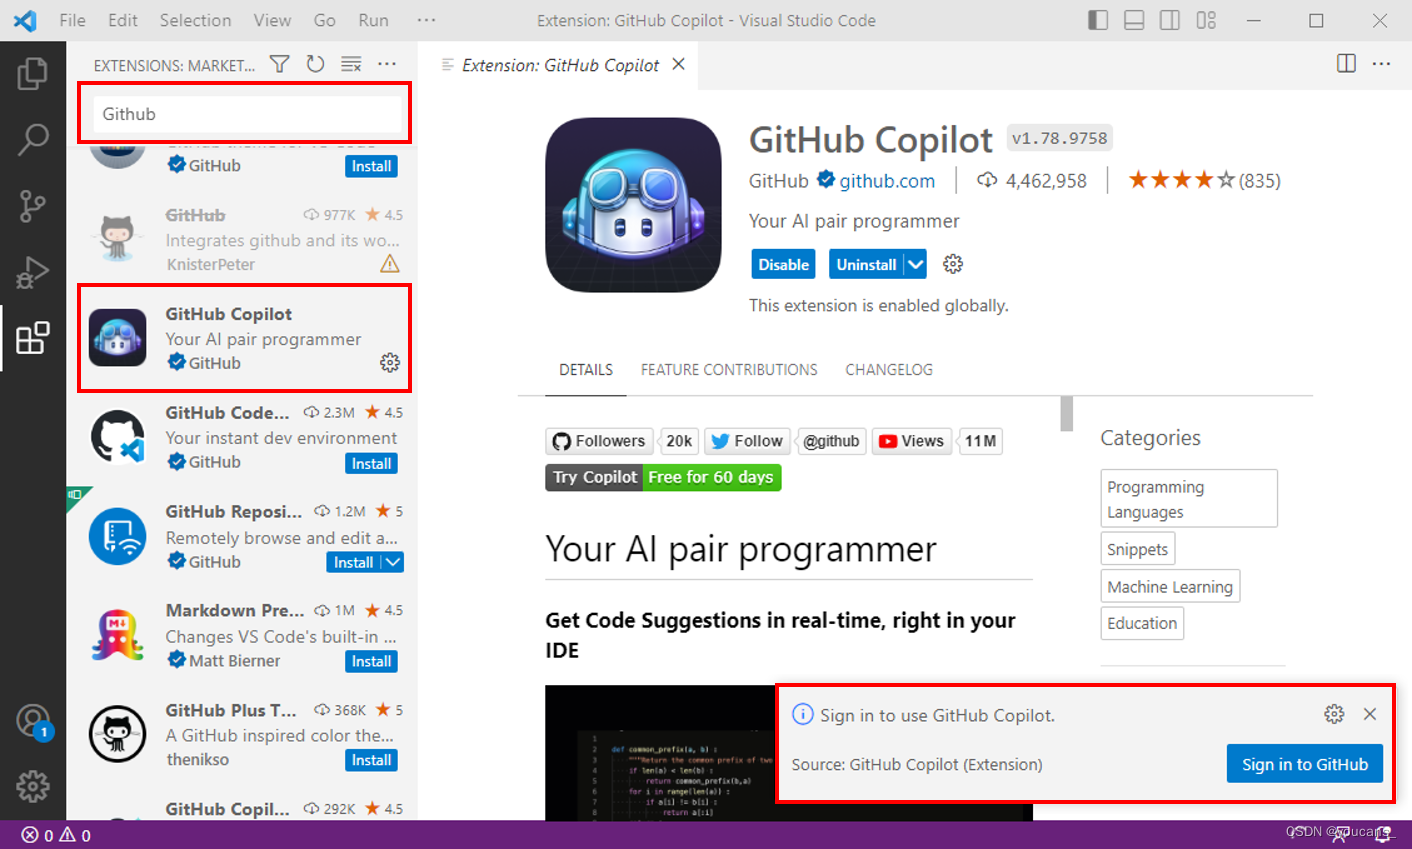Open the github.com publisher link
Viewport: 1412px width, 849px height.
[887, 181]
